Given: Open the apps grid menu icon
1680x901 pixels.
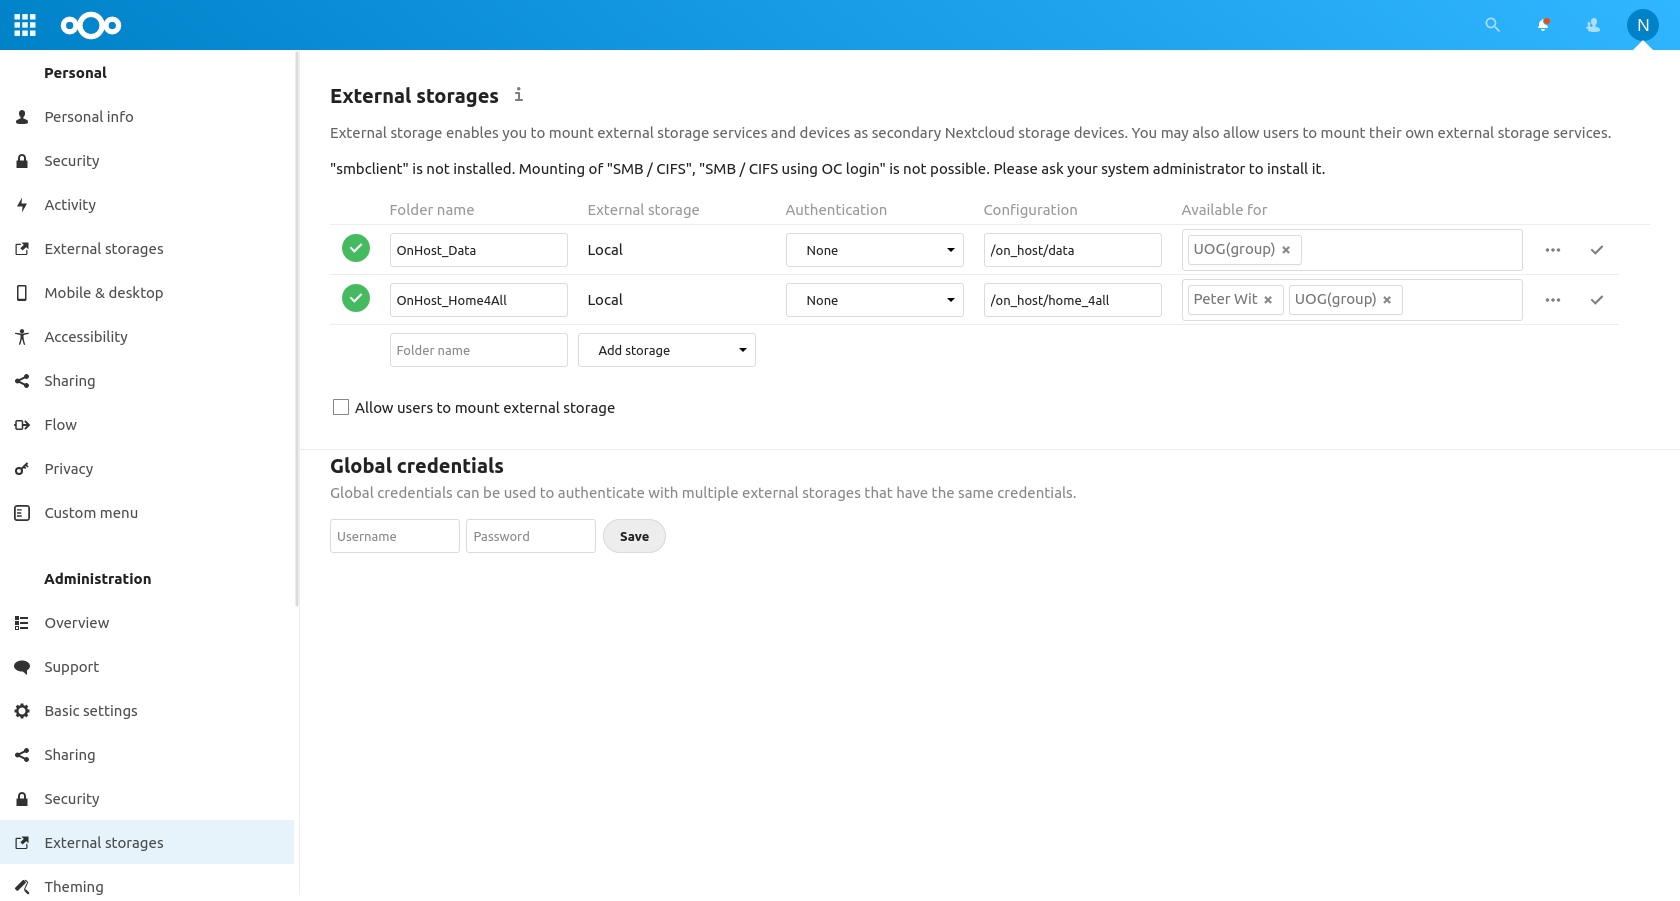Looking at the screenshot, I should point(25,25).
